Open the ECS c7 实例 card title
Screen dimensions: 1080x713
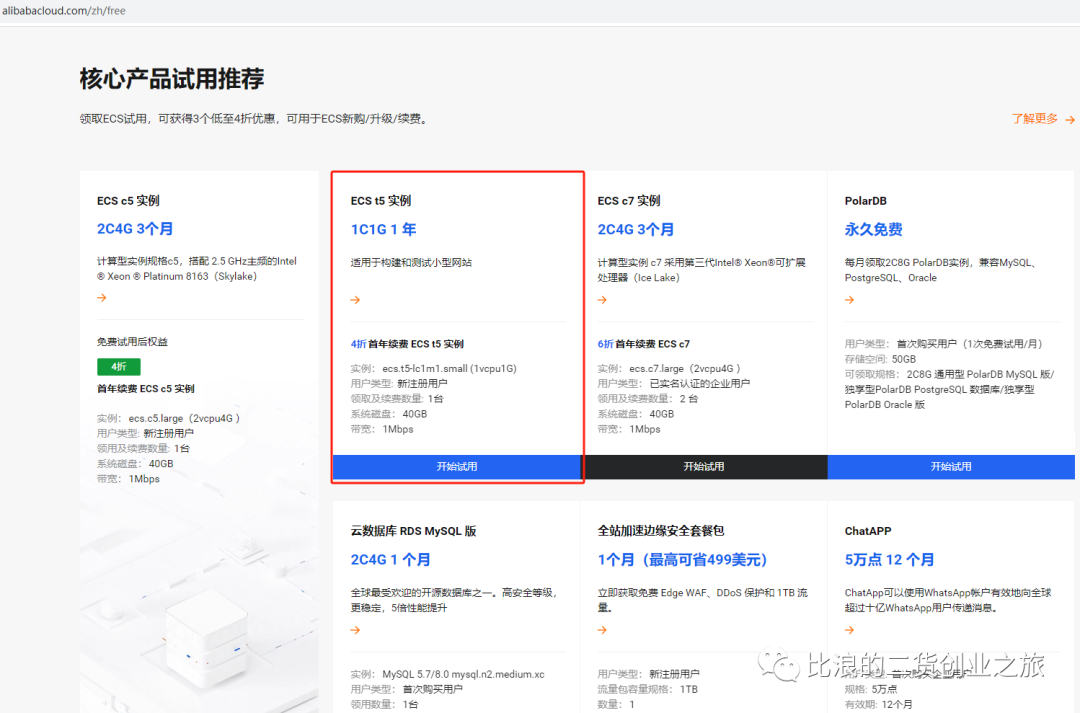pos(629,200)
